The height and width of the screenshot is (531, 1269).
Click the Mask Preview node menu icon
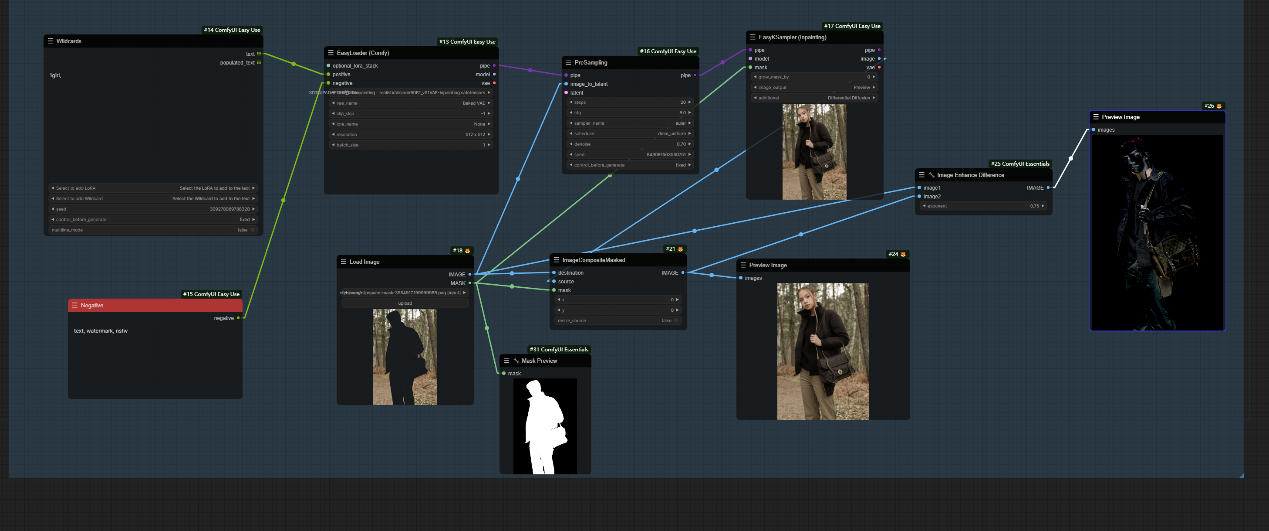pyautogui.click(x=506, y=360)
